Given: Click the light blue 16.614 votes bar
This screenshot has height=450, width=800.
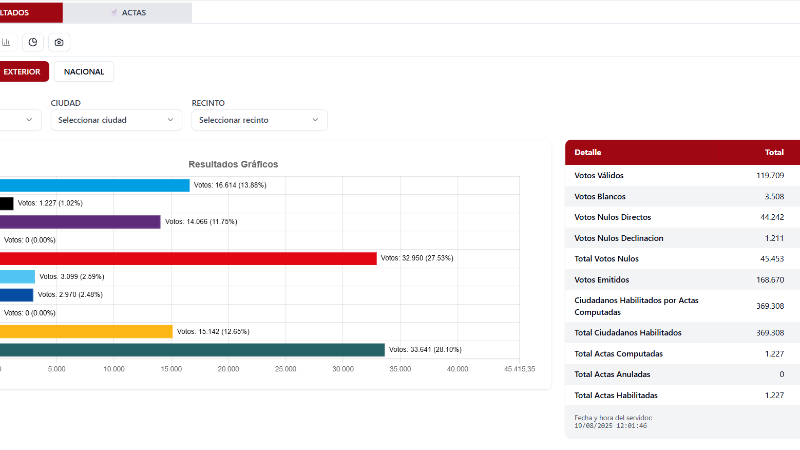Looking at the screenshot, I should 94,185.
